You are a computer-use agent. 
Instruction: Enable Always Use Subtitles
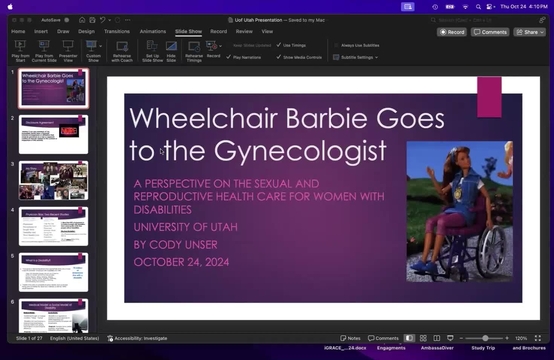coord(356,45)
